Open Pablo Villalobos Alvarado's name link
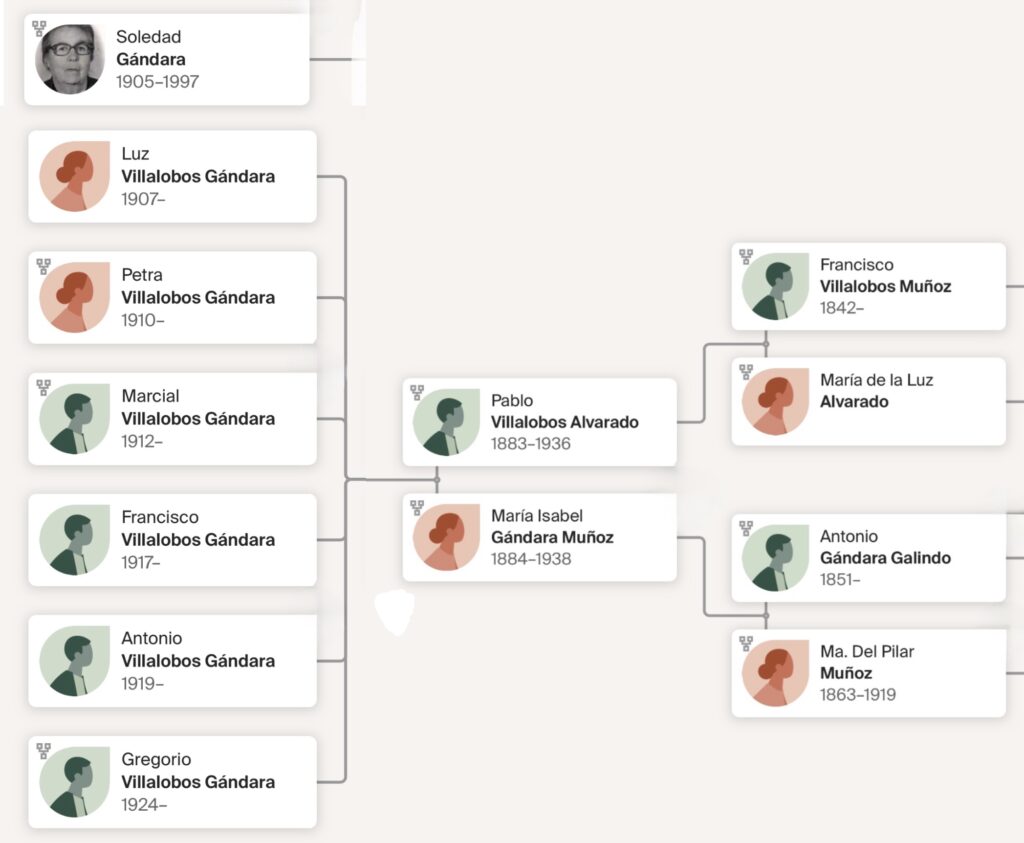This screenshot has width=1024, height=843. coord(564,422)
